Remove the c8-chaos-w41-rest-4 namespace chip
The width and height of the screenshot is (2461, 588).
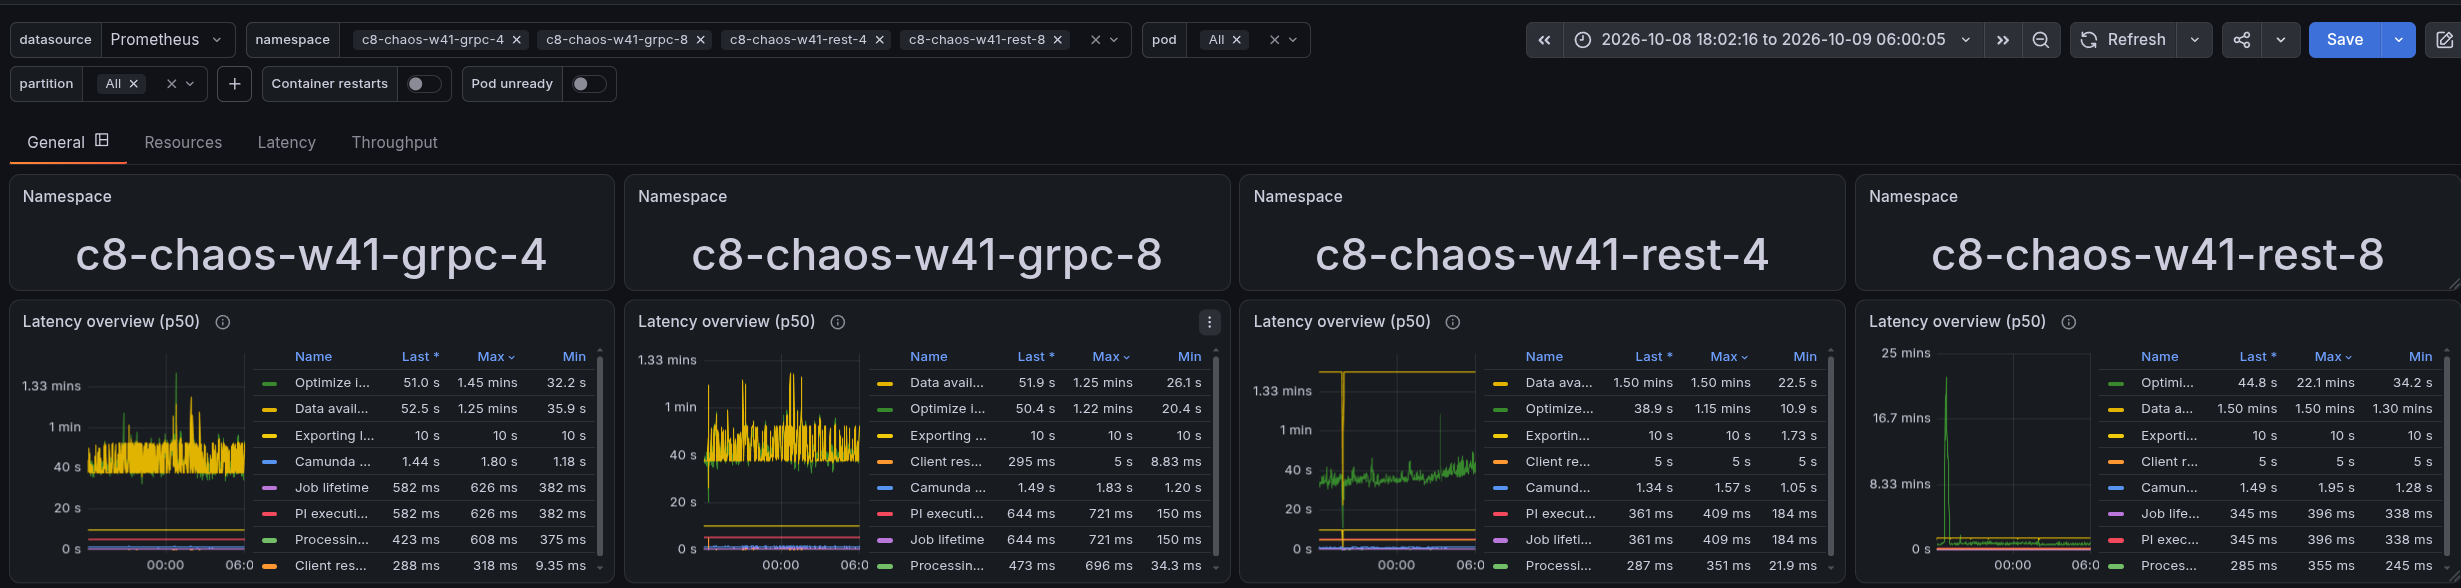click(879, 40)
